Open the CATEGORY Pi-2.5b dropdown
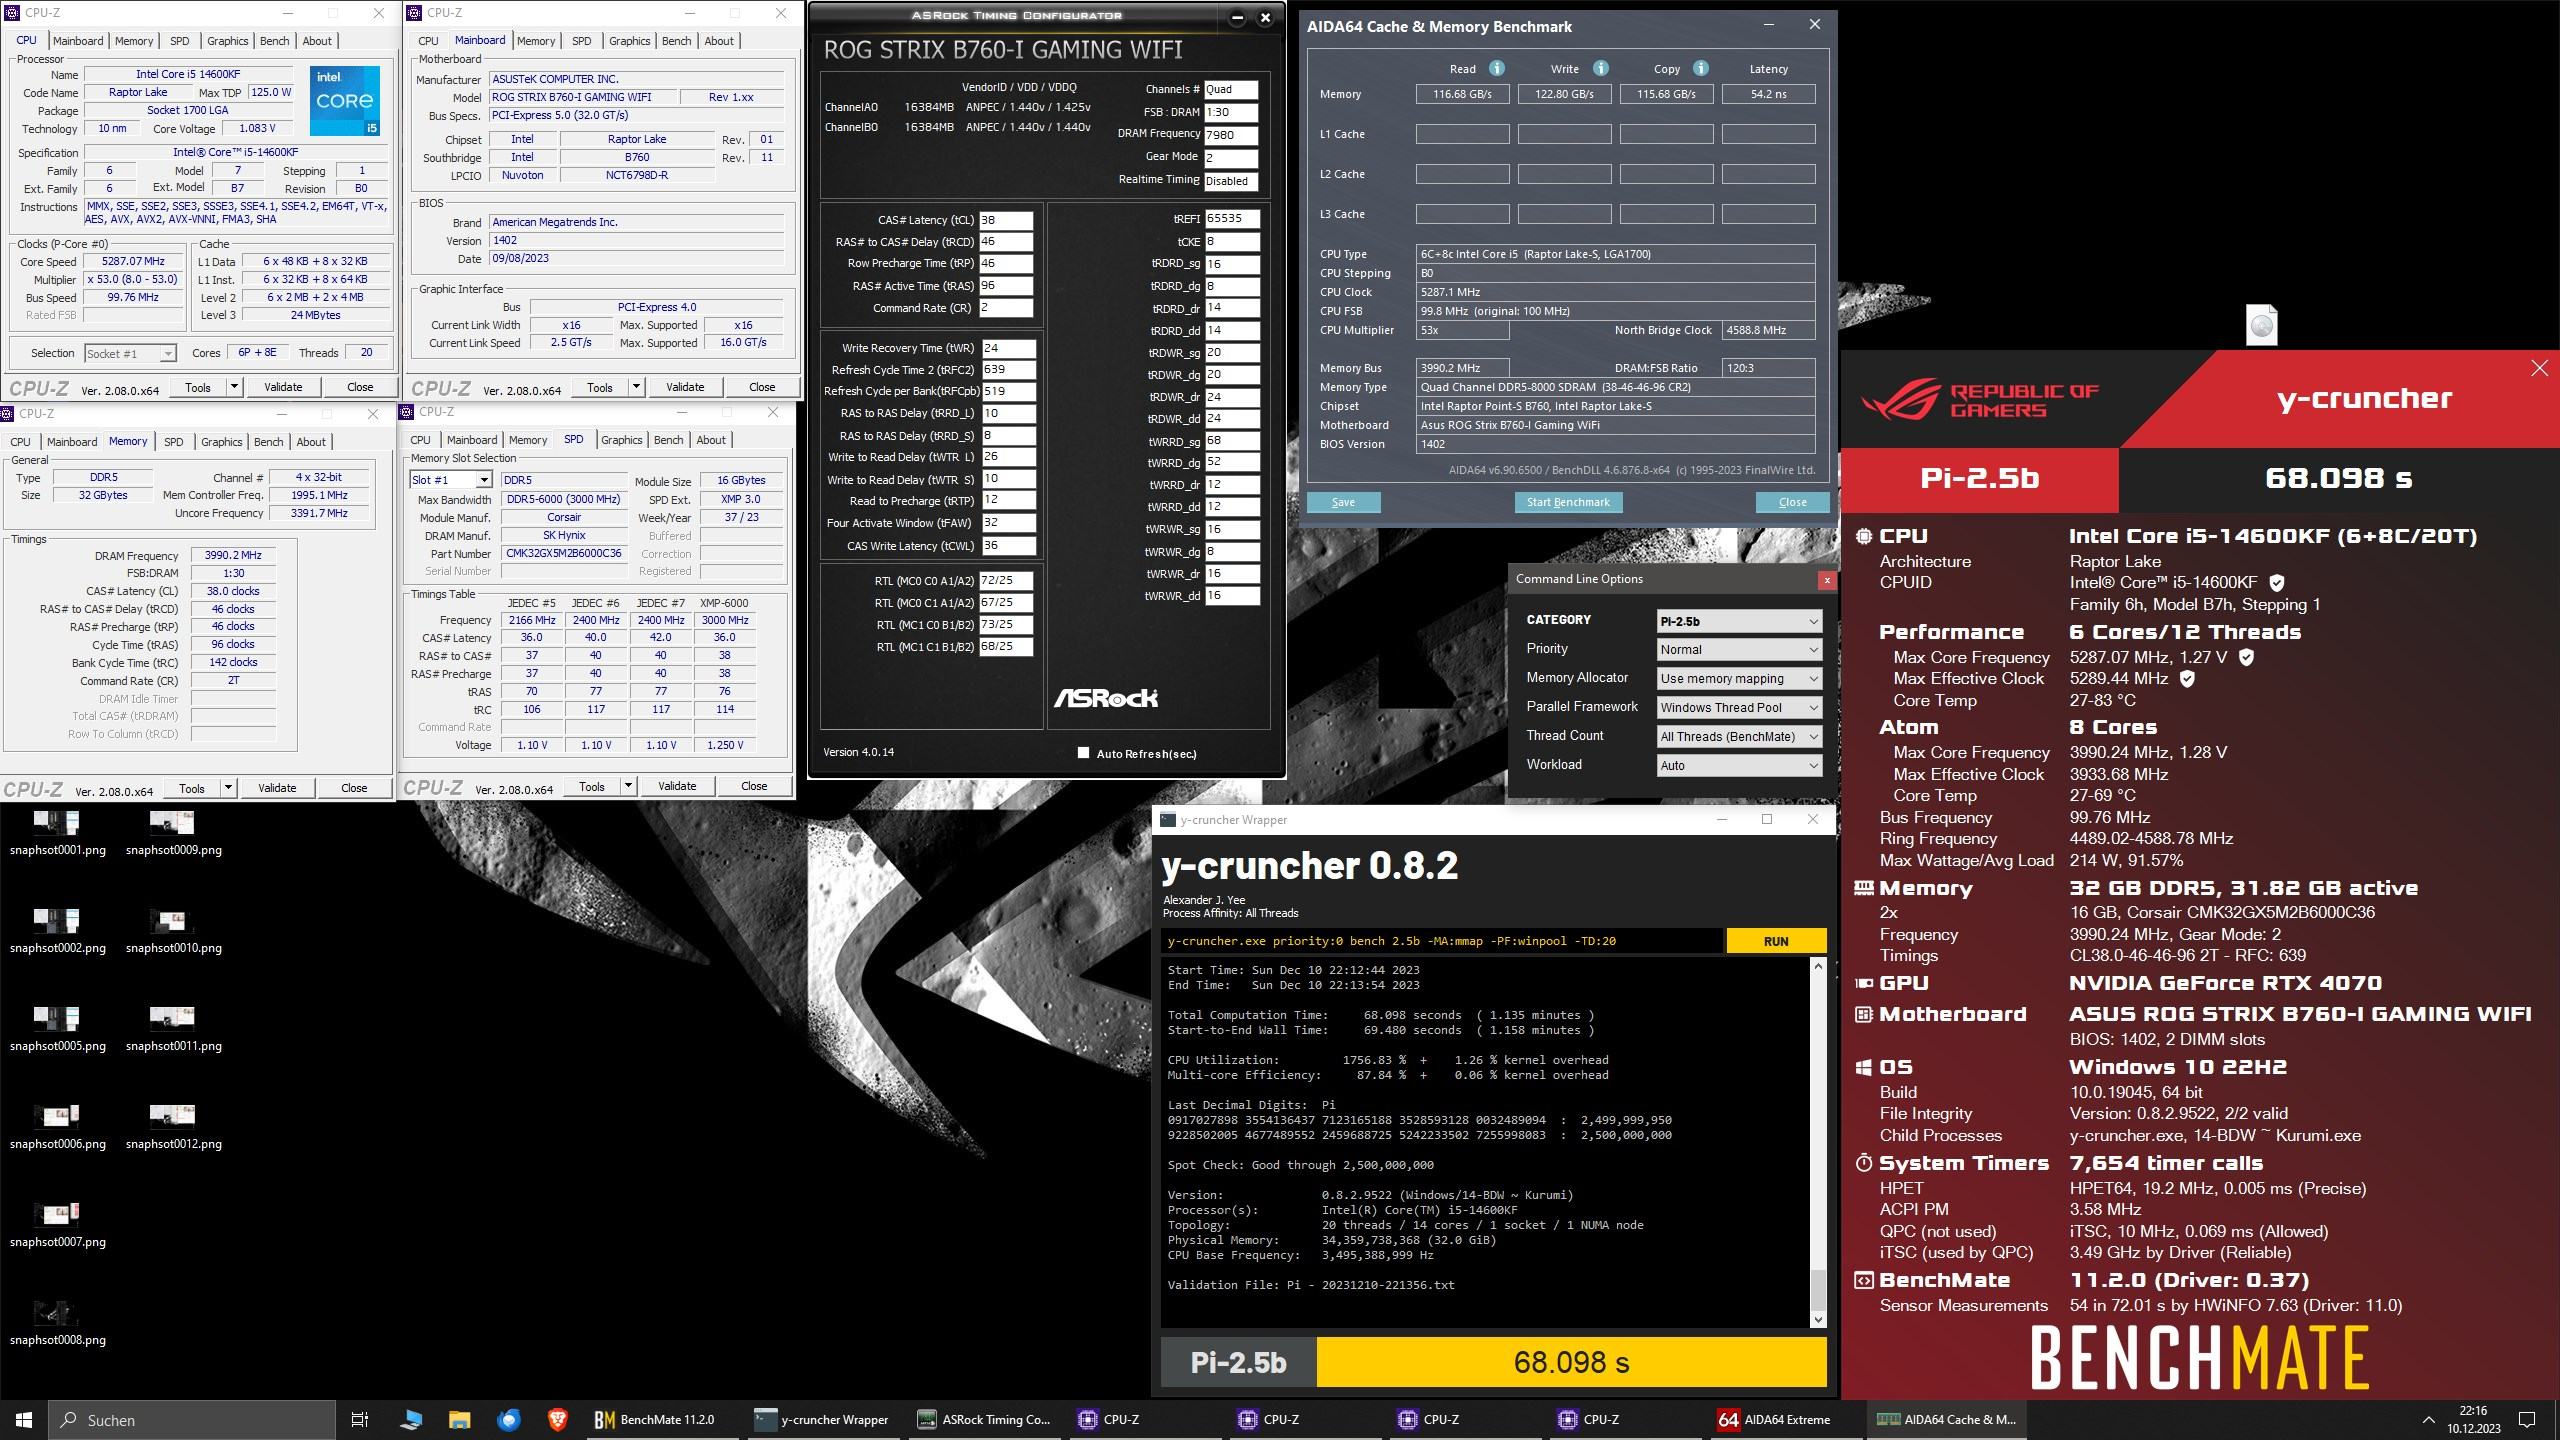2560x1440 pixels. click(x=1739, y=621)
